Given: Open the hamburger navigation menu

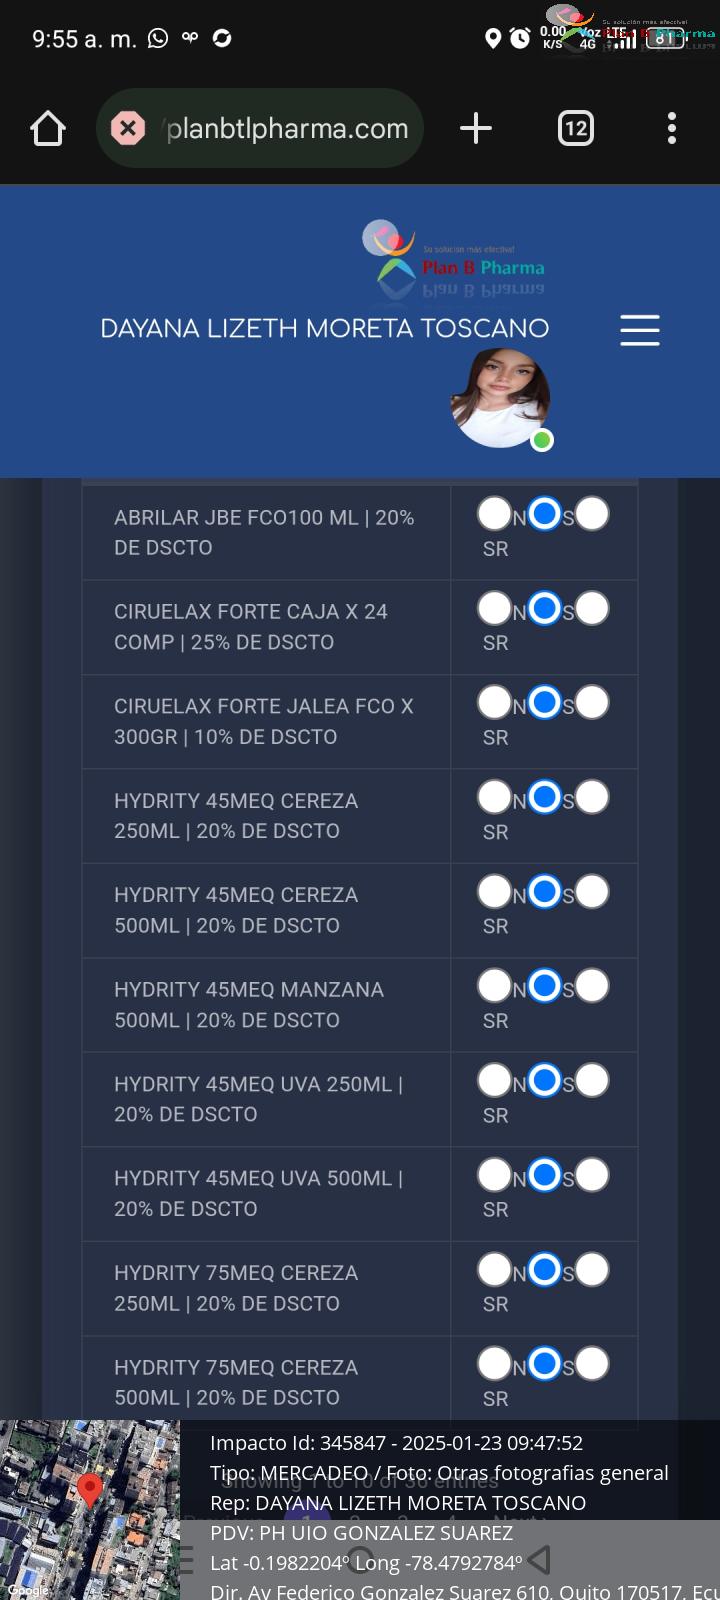Looking at the screenshot, I should tap(640, 330).
